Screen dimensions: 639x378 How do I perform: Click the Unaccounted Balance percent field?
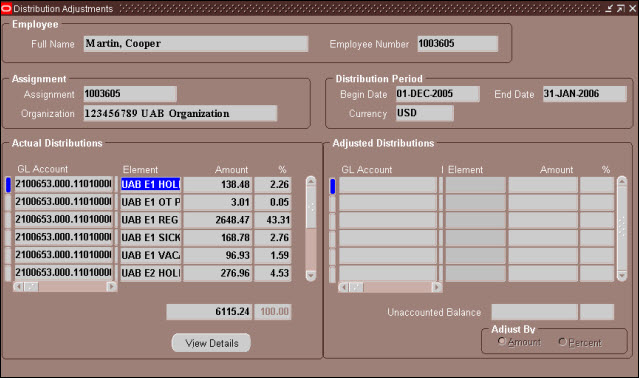click(597, 312)
